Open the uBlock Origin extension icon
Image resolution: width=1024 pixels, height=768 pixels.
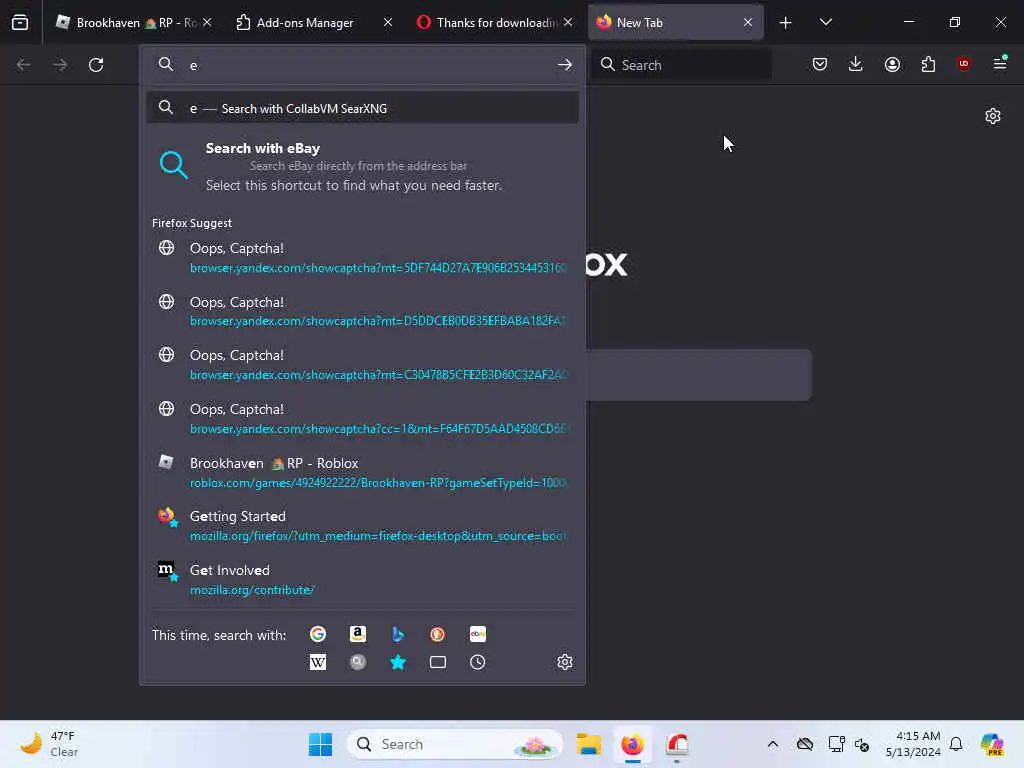[963, 64]
